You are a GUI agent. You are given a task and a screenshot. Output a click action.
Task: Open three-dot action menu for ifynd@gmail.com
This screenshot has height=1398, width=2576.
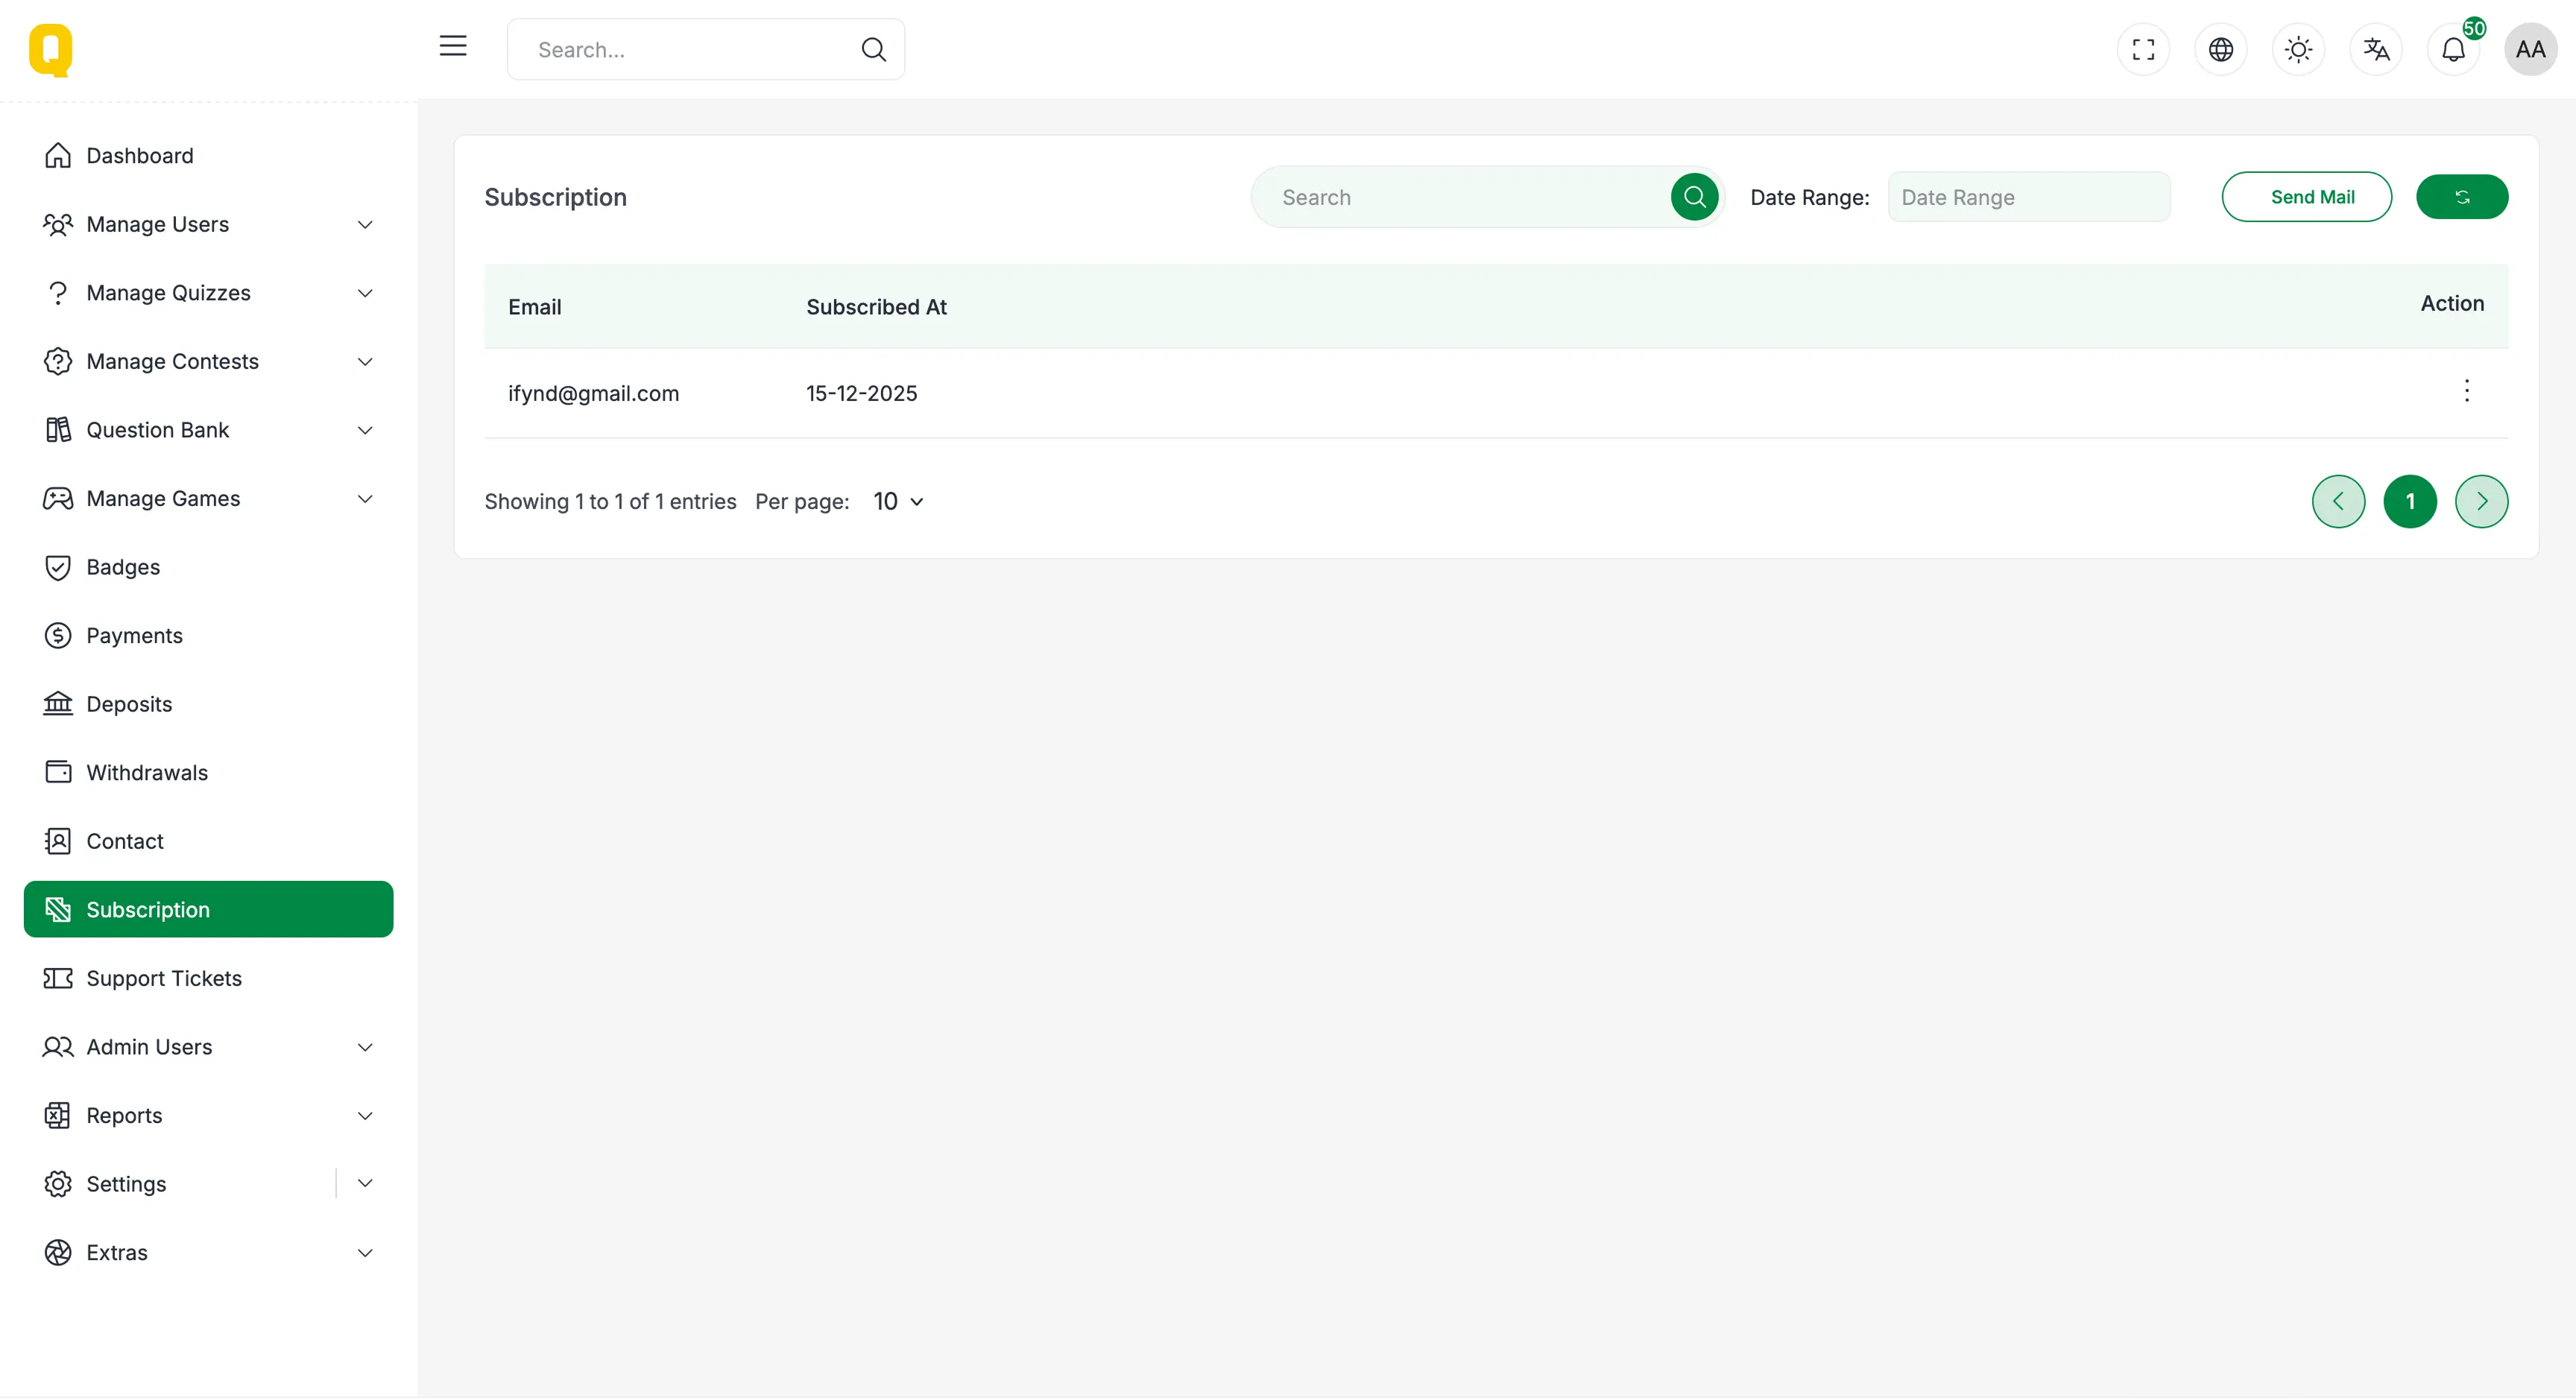pos(2466,391)
